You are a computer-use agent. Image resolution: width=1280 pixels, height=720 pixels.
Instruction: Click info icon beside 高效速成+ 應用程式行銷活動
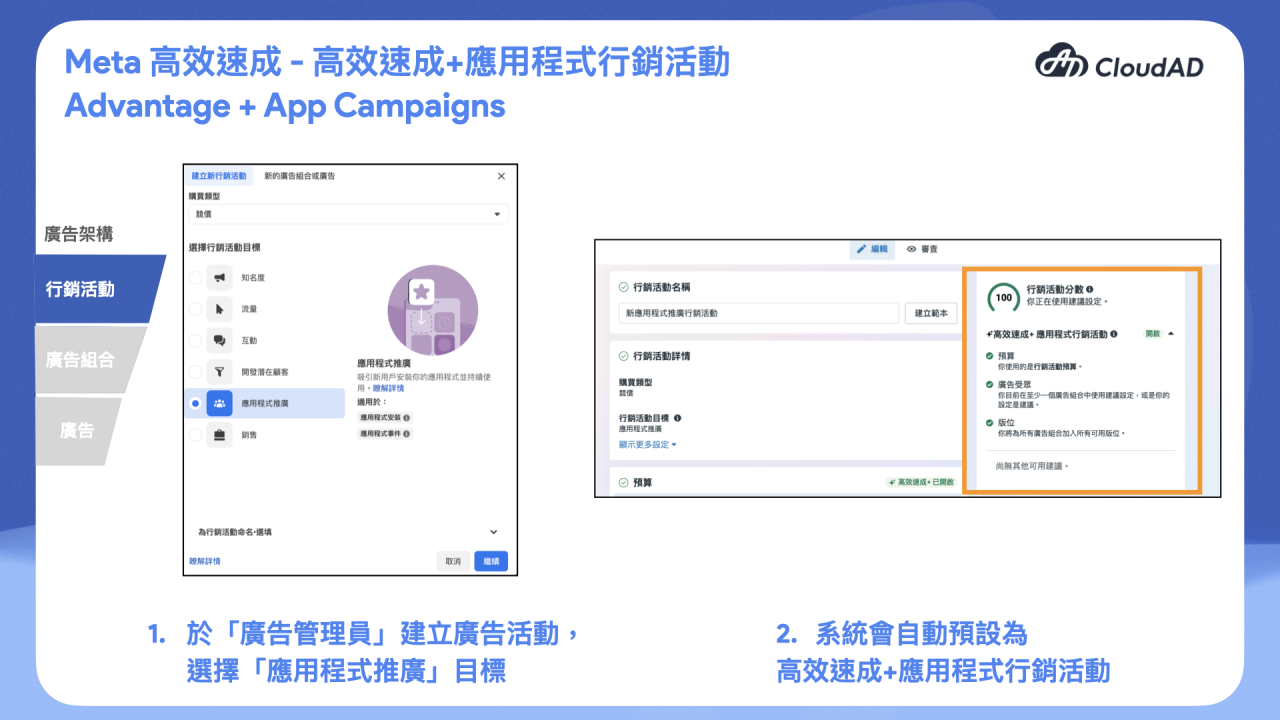(x=1114, y=334)
